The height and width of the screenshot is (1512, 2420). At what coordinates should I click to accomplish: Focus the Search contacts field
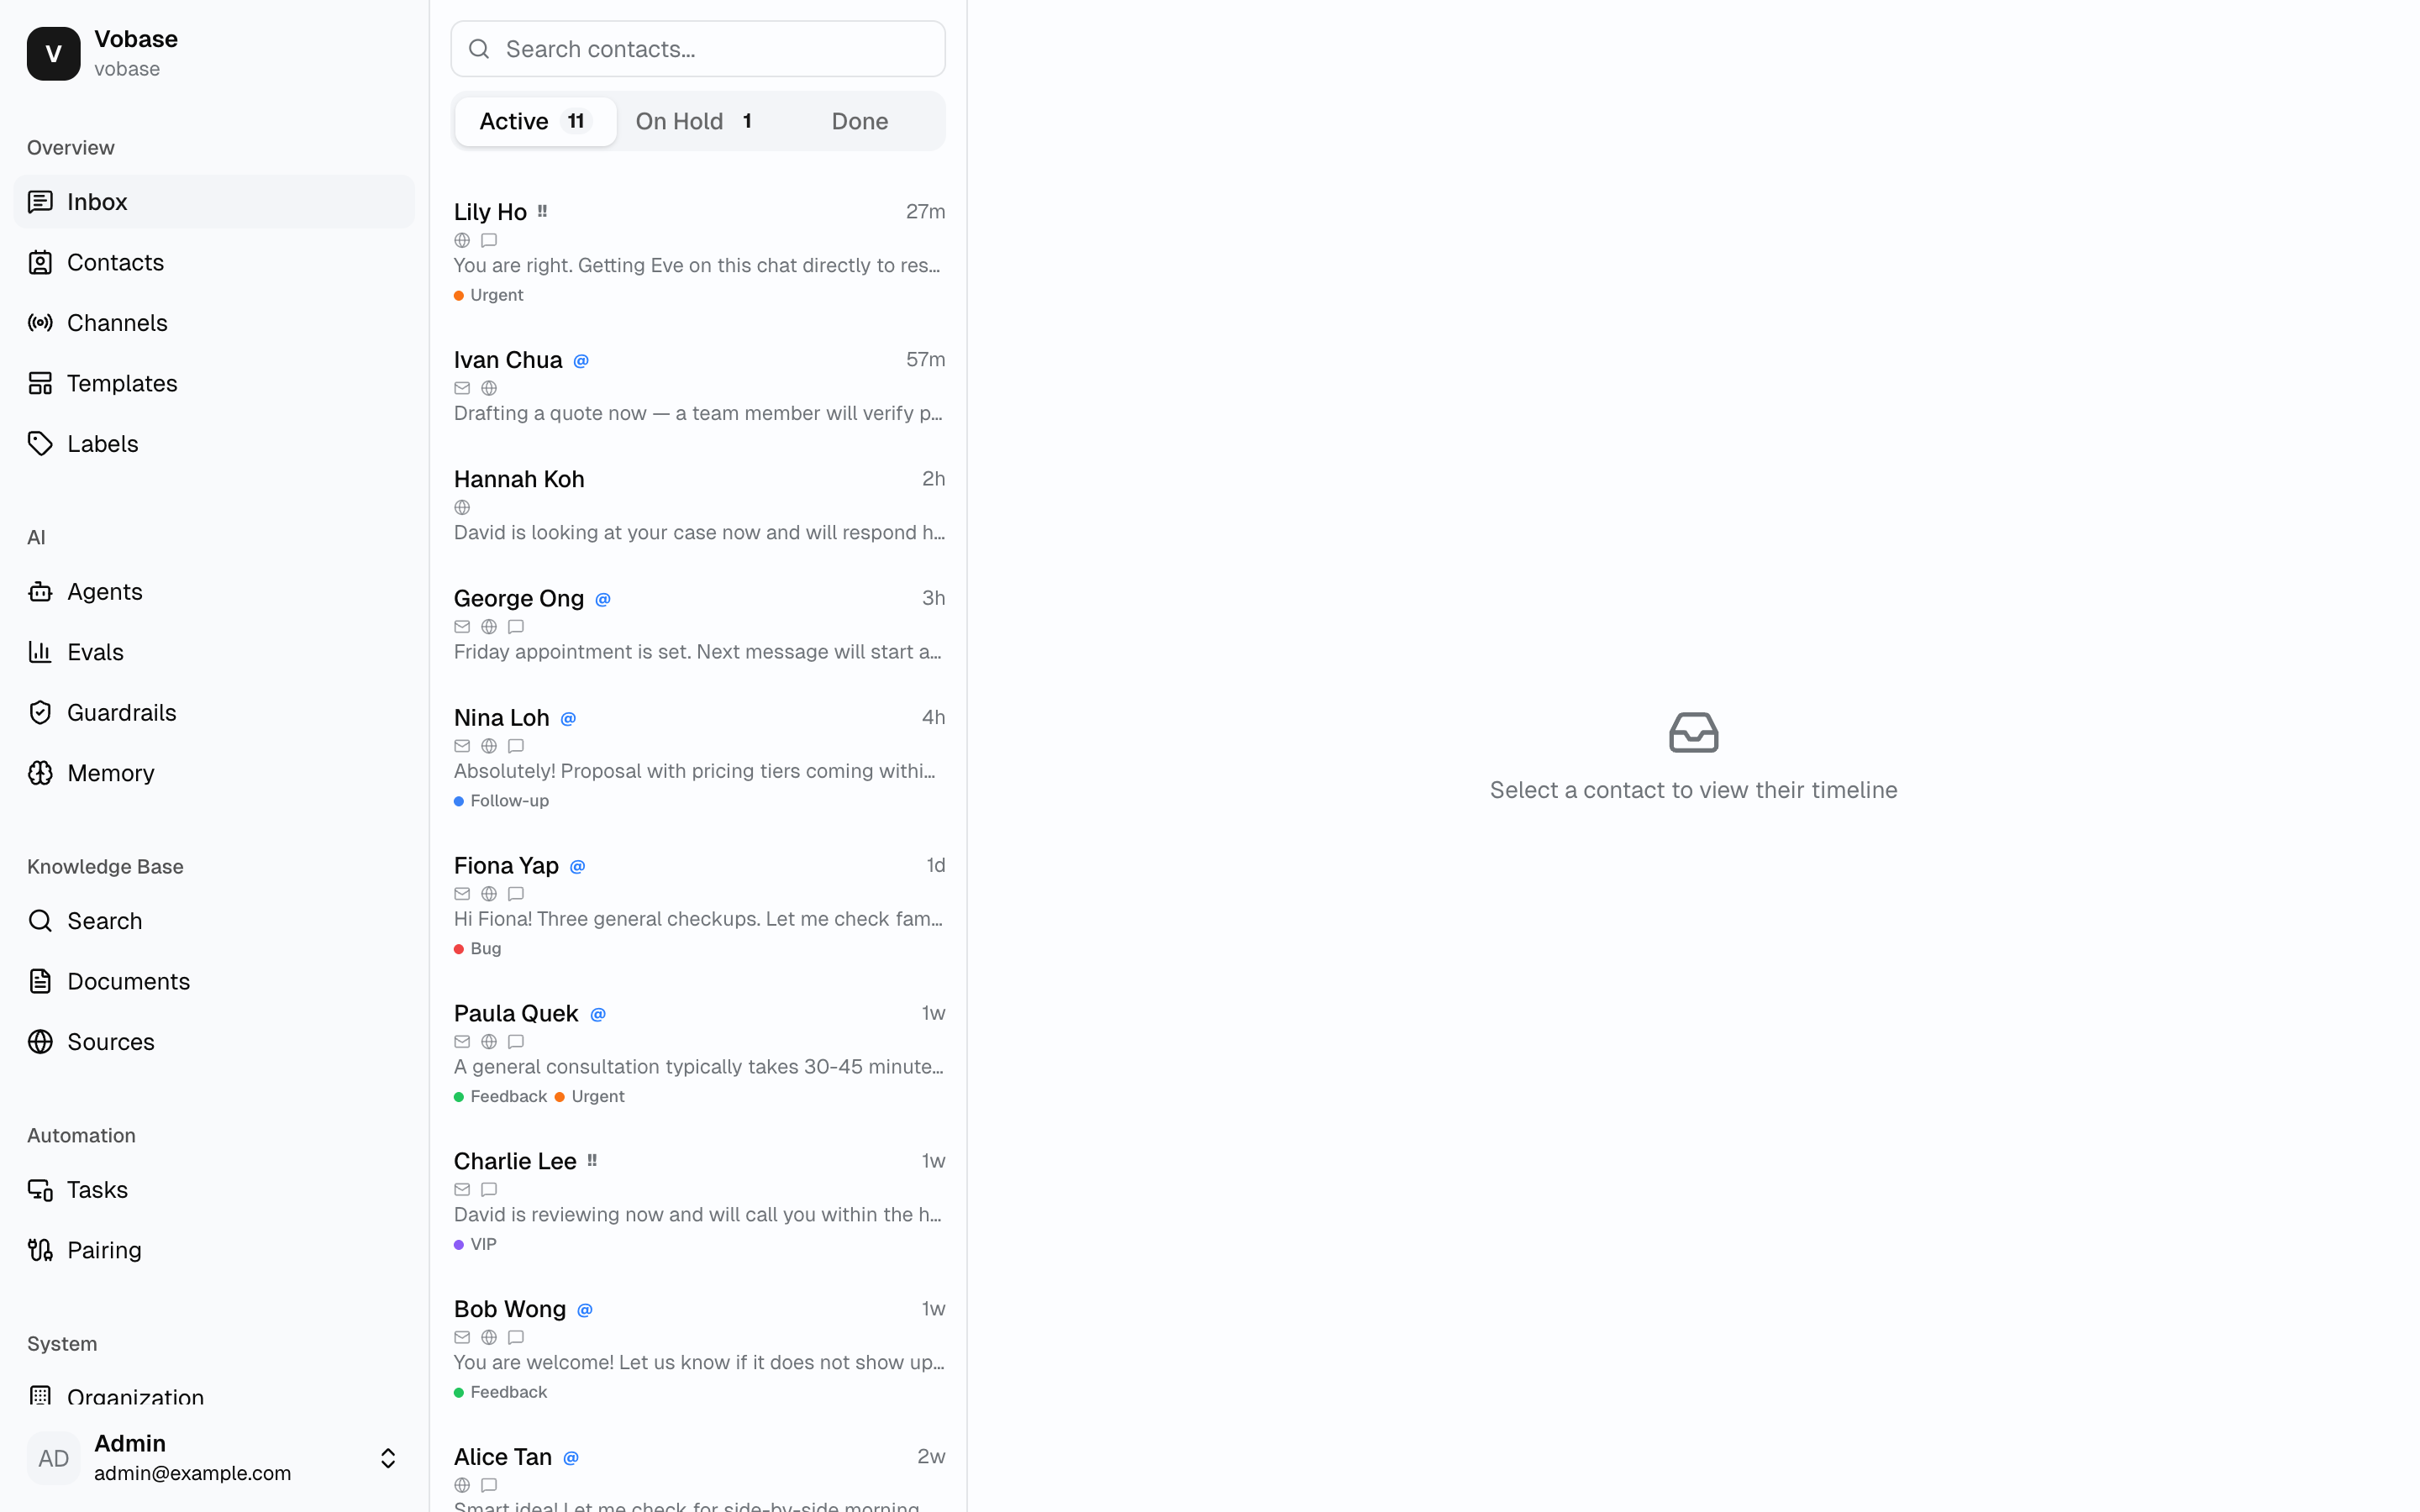tap(698, 49)
